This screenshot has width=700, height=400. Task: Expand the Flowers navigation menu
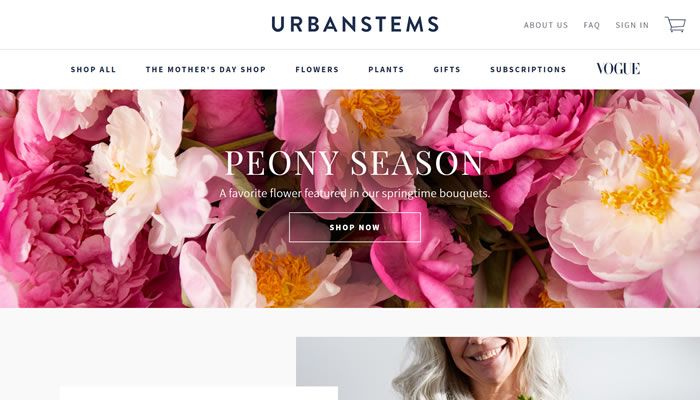point(317,69)
